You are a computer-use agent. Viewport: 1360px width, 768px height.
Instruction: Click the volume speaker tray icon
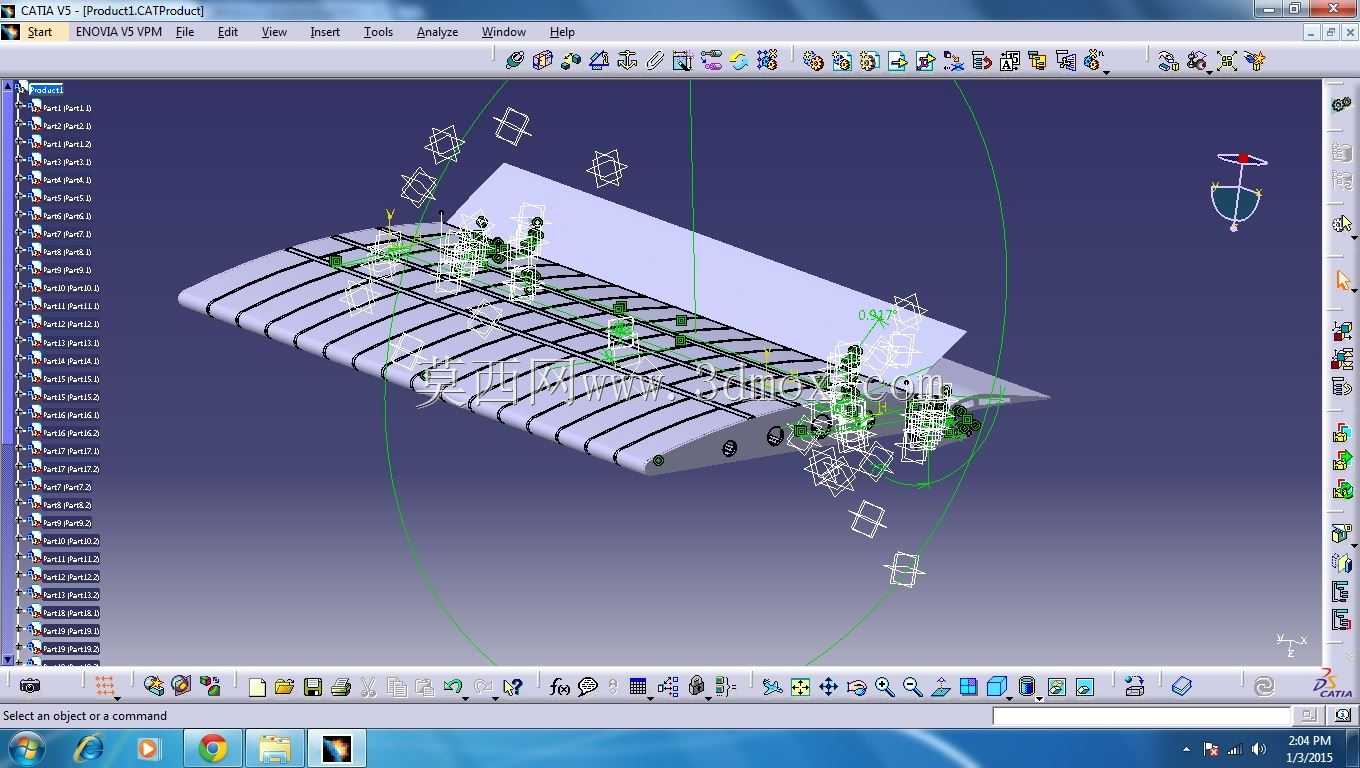(x=1259, y=749)
